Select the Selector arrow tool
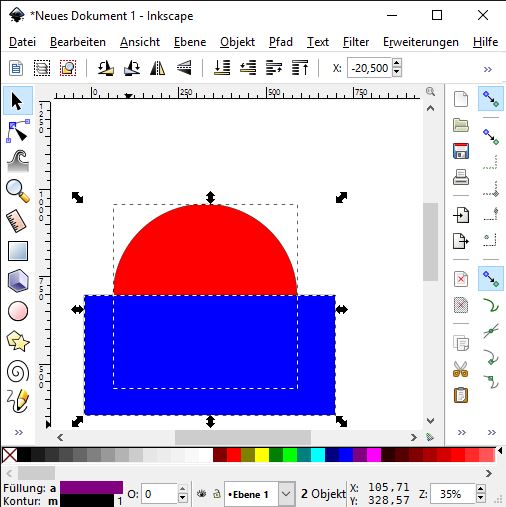This screenshot has height=507, width=506. point(18,101)
